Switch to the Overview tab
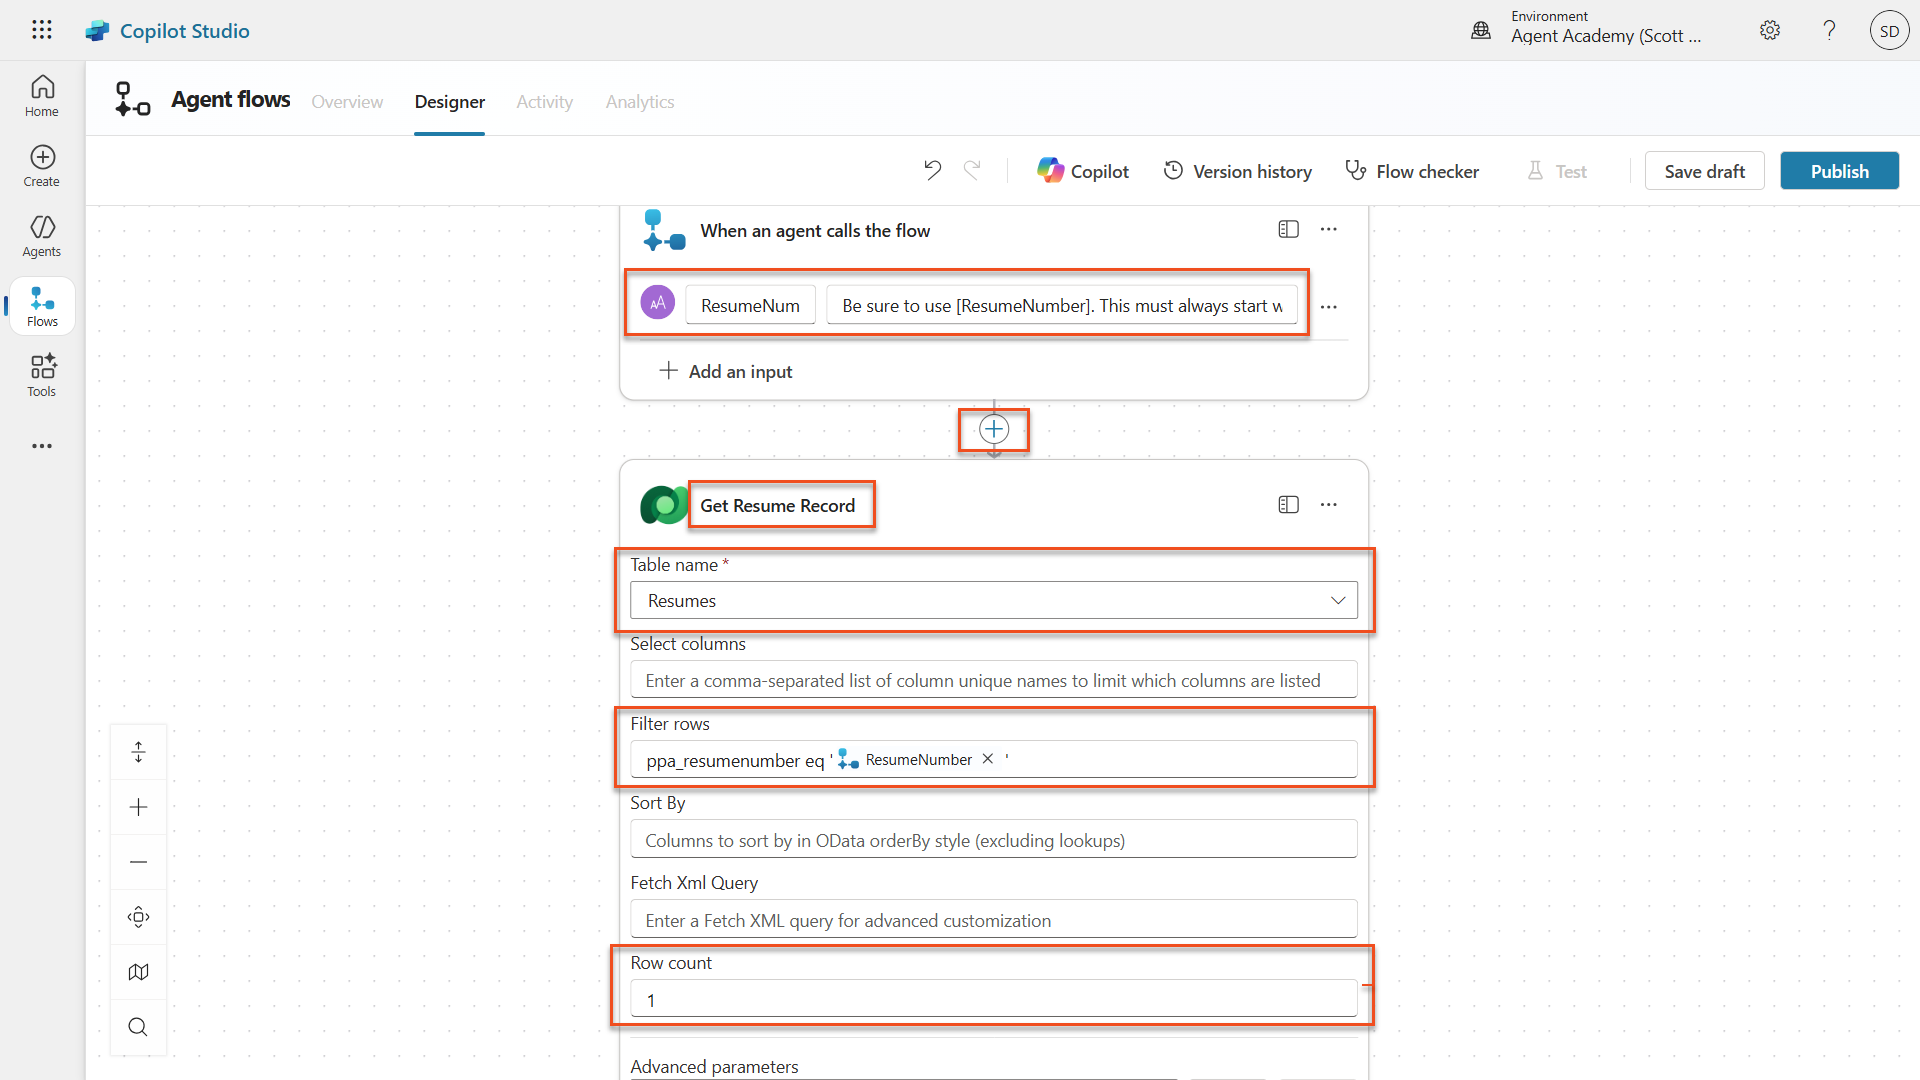Screen dimensions: 1920x1080 coord(347,102)
